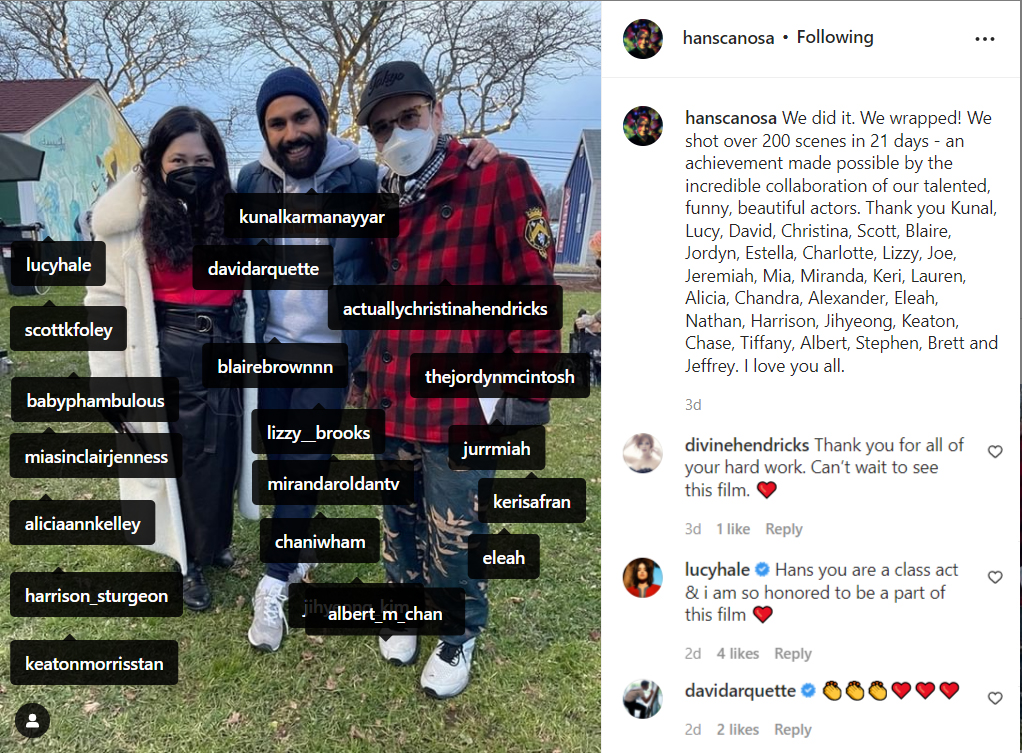Open davidarquette commenter avatar
This screenshot has width=1022, height=753.
643,699
